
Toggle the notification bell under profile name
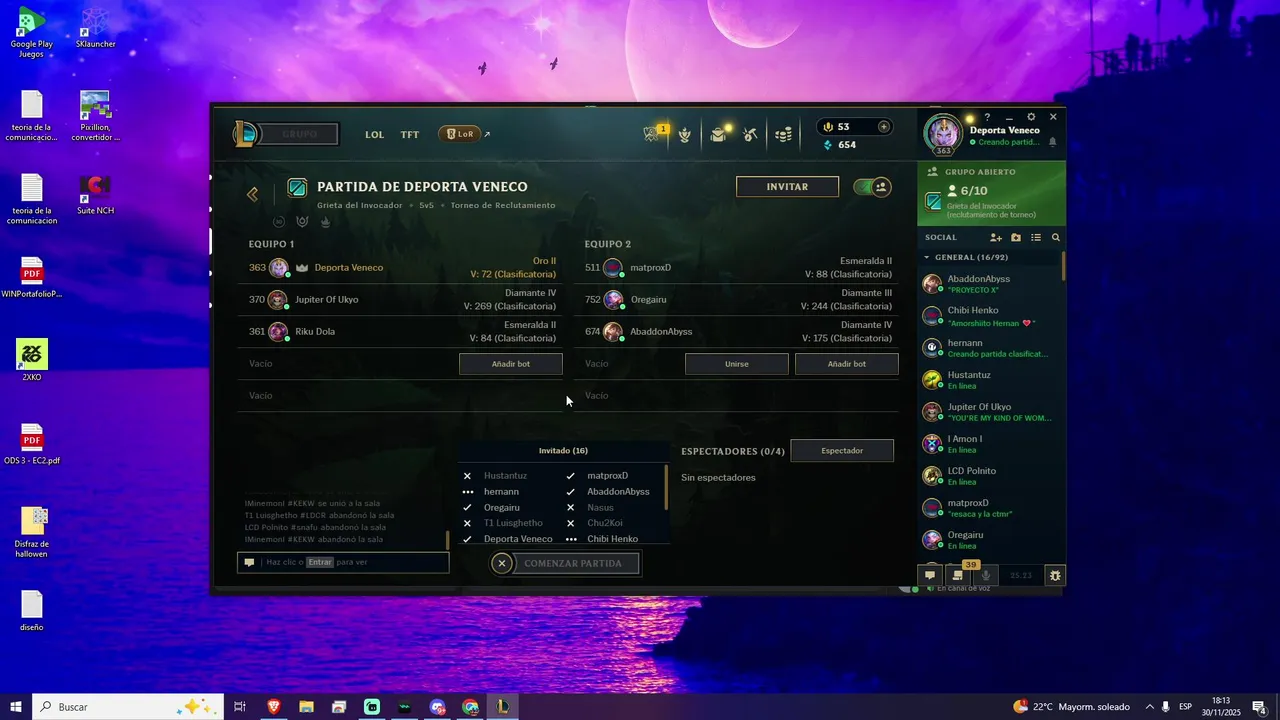pos(1052,142)
